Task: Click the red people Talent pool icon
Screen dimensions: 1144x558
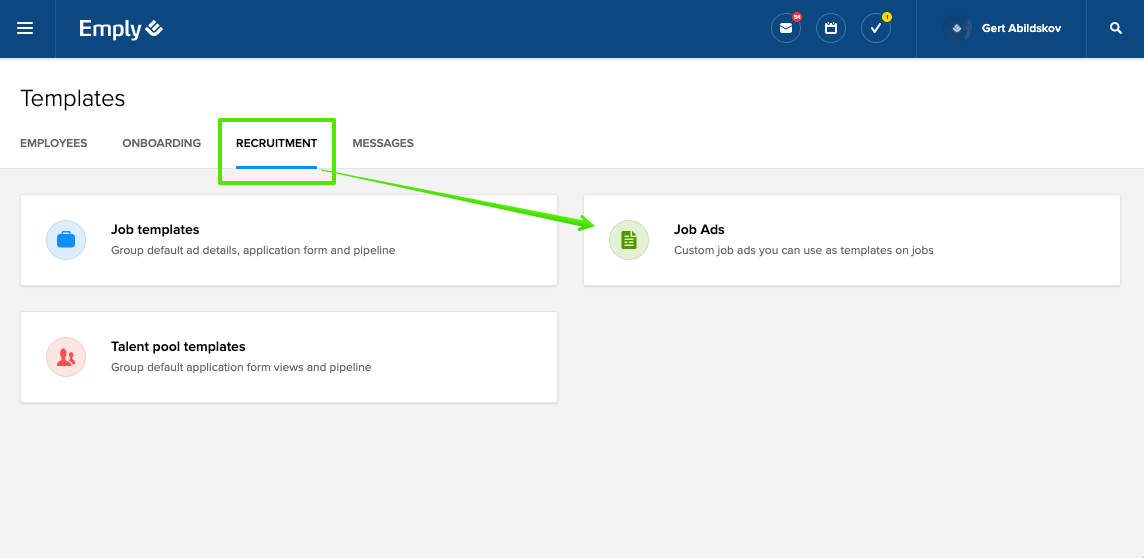Action: pos(66,357)
